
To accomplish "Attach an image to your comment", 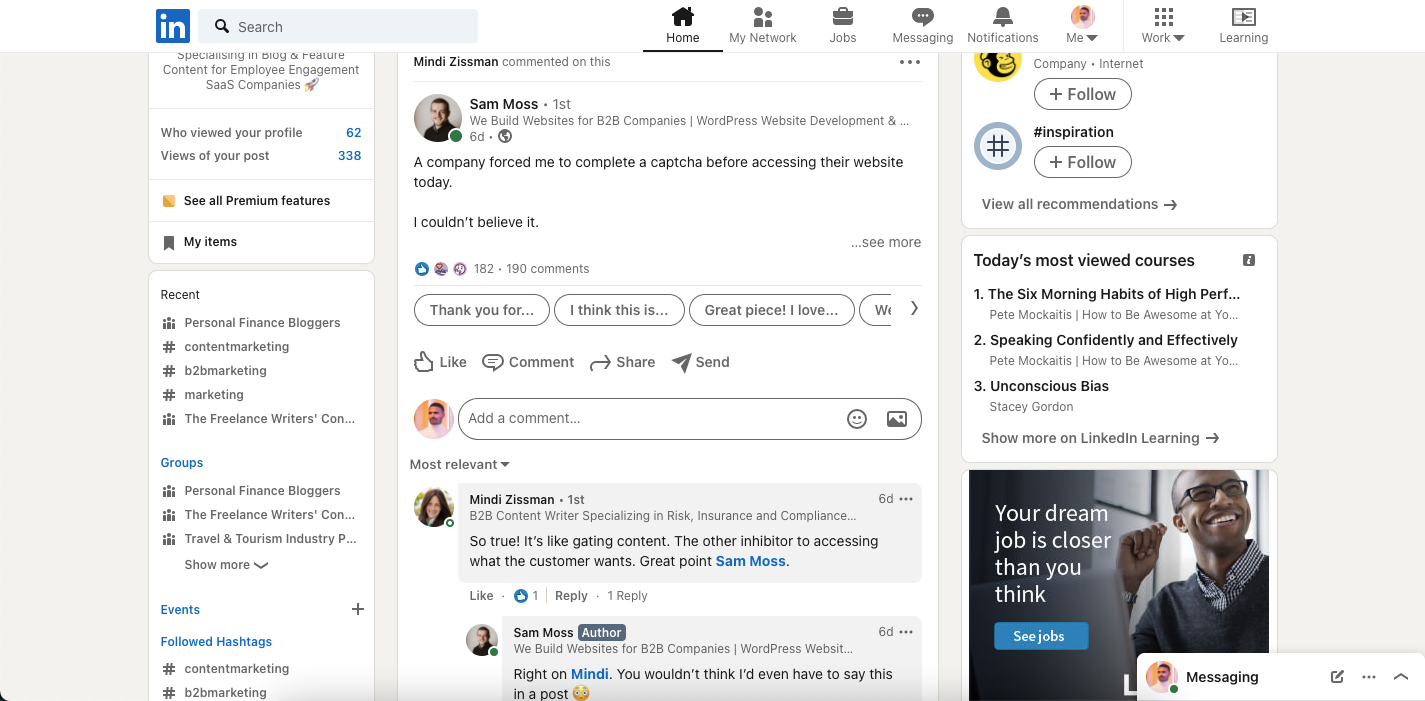I will point(897,419).
